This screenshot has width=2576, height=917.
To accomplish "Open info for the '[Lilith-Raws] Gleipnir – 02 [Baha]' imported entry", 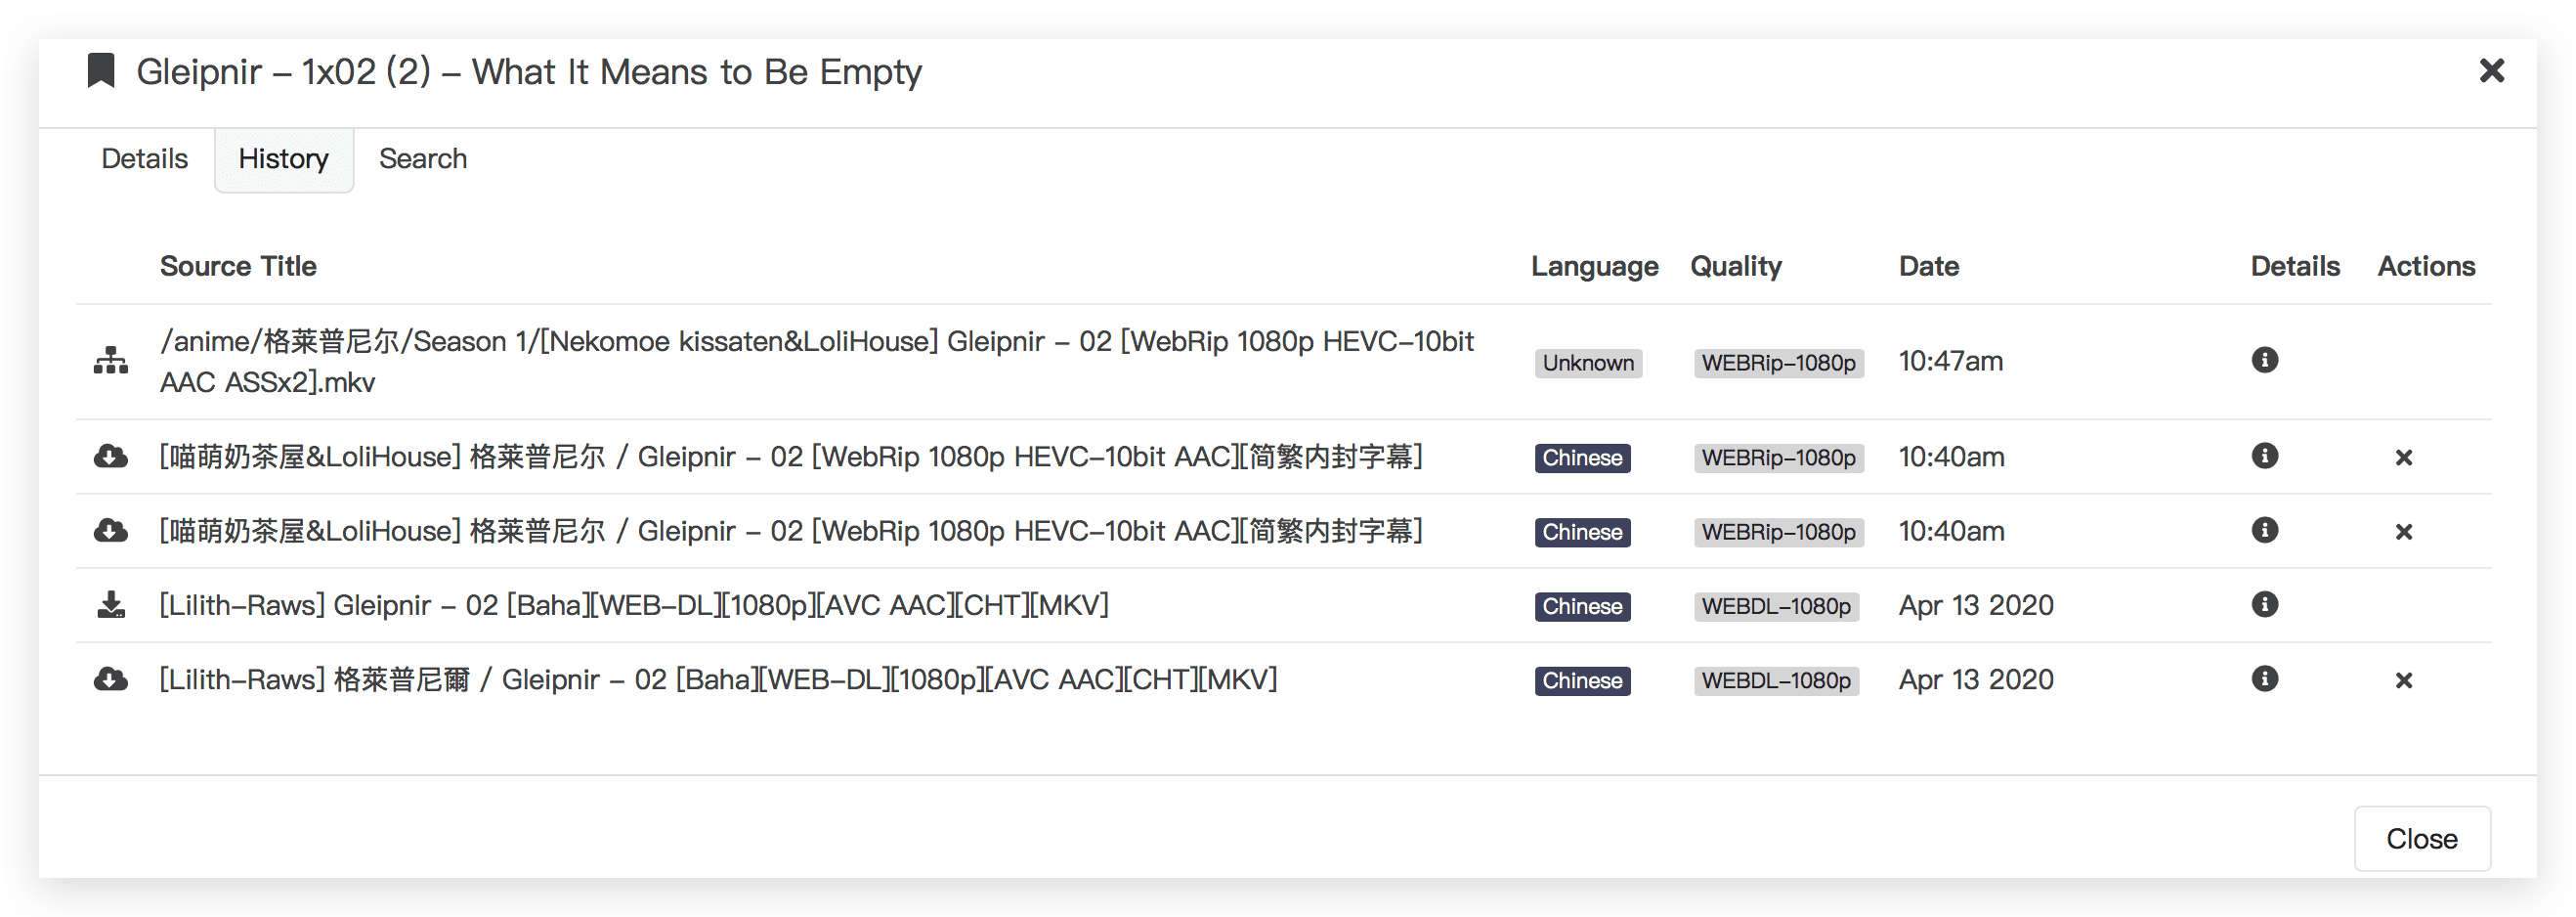I will 2264,604.
